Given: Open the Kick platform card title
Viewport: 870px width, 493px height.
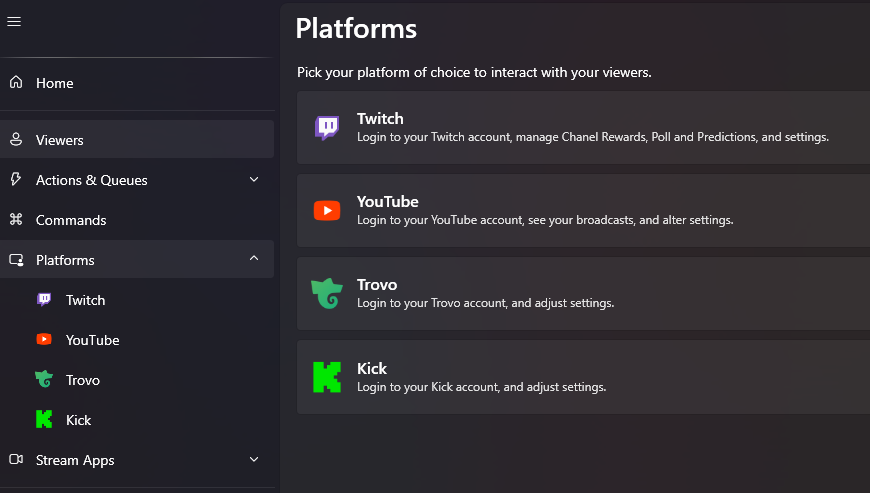Looking at the screenshot, I should pos(372,368).
